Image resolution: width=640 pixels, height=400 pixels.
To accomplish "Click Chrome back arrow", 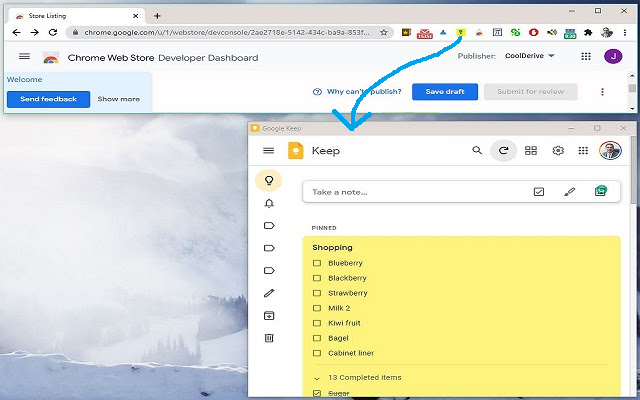I will coord(16,32).
